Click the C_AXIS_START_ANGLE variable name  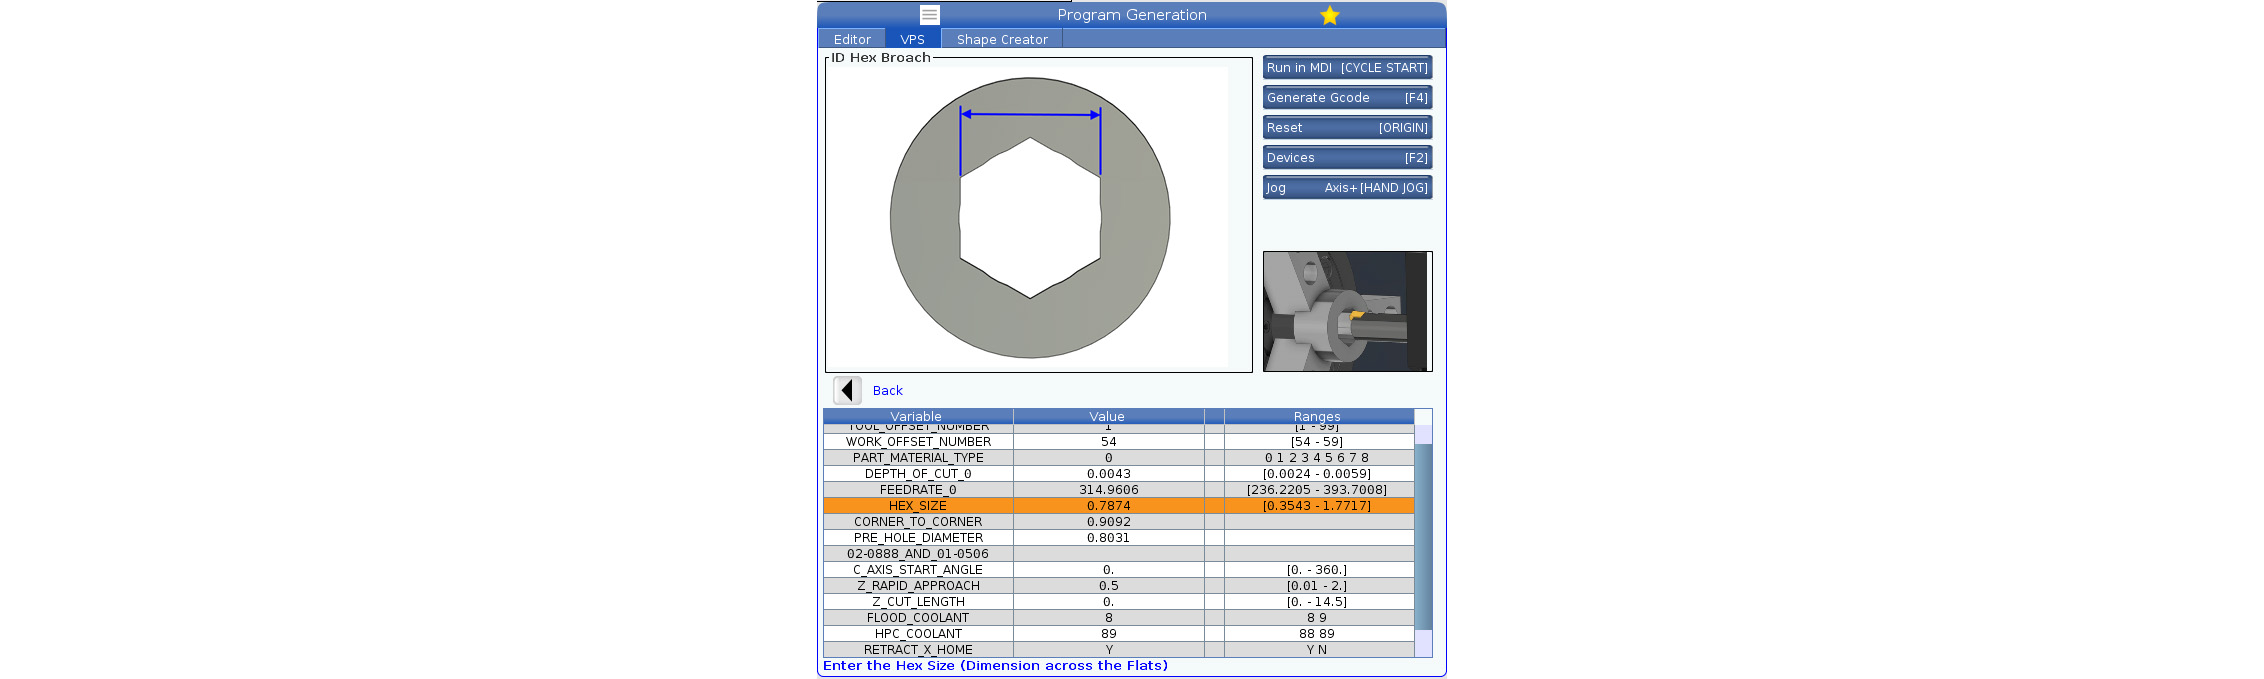(x=918, y=570)
